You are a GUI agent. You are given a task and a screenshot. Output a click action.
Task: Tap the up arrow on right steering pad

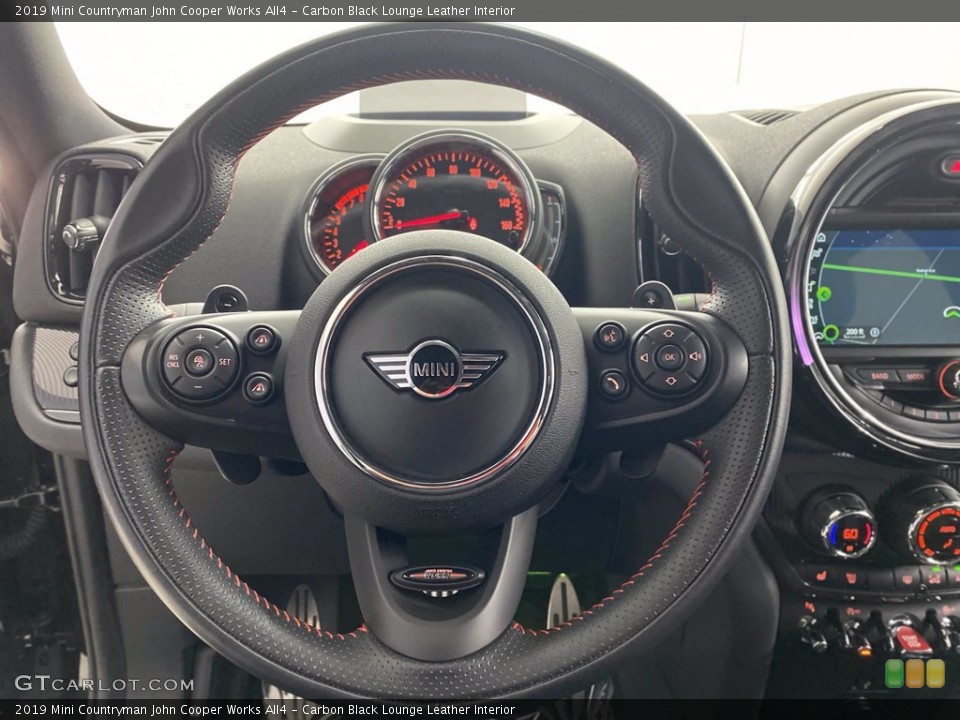[x=668, y=334]
